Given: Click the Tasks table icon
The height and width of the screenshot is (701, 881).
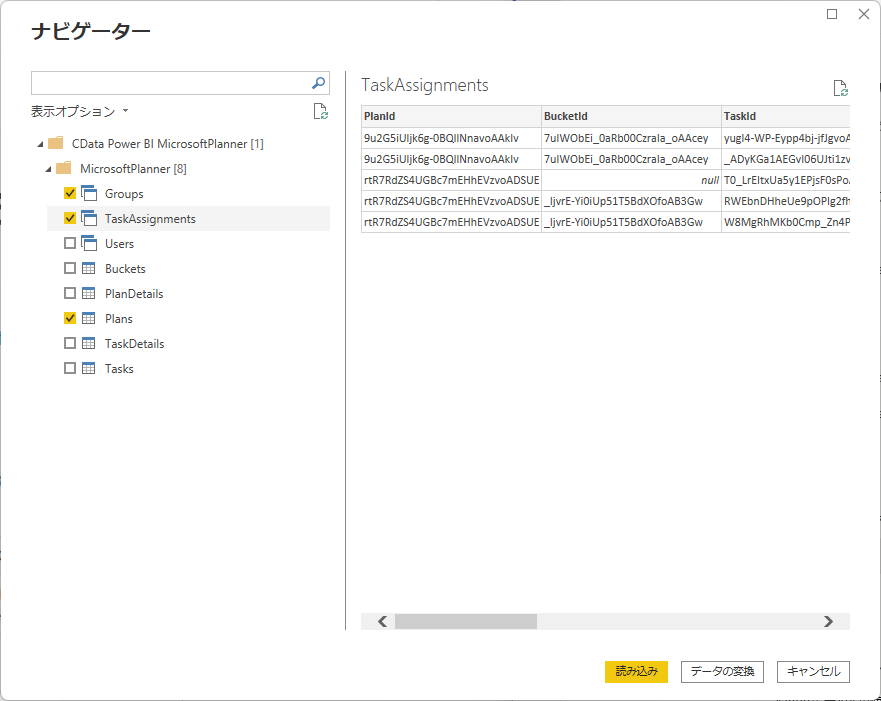Looking at the screenshot, I should pos(89,368).
